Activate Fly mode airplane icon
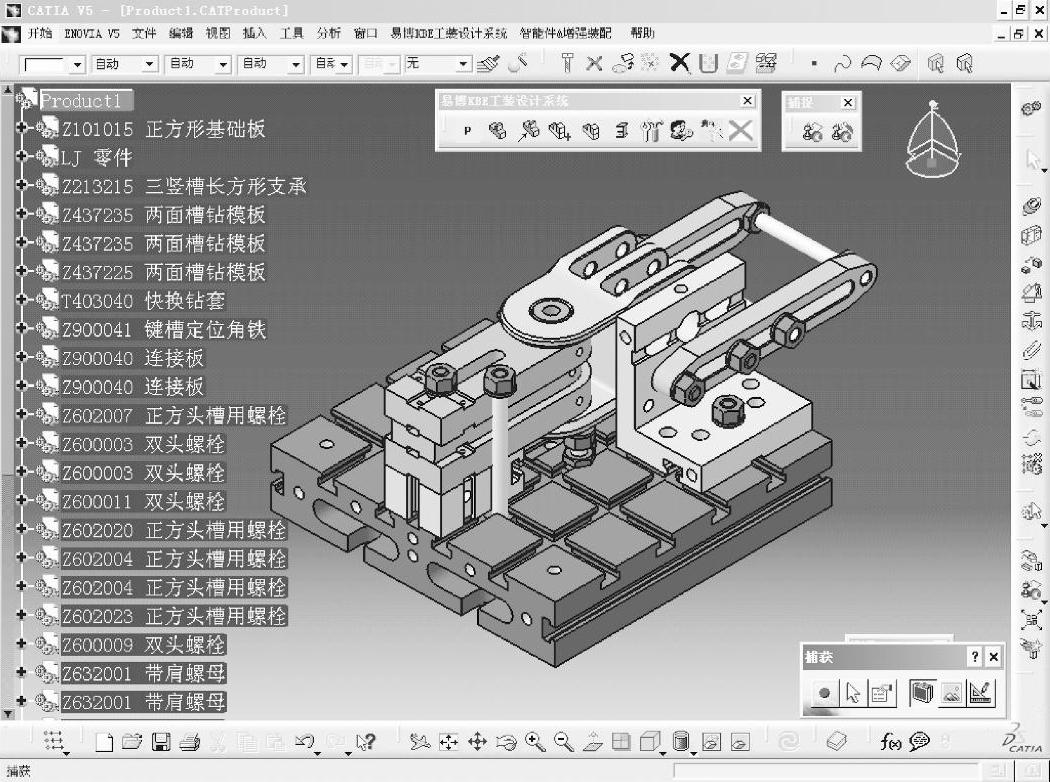Image resolution: width=1050 pixels, height=782 pixels. pos(420,742)
